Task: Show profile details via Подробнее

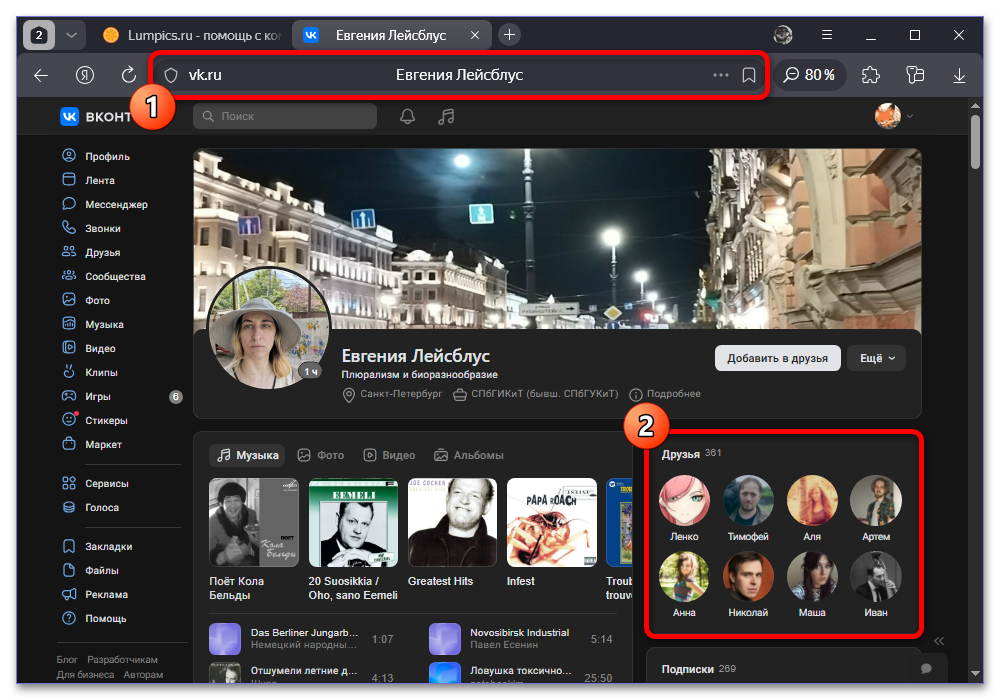Action: click(665, 394)
